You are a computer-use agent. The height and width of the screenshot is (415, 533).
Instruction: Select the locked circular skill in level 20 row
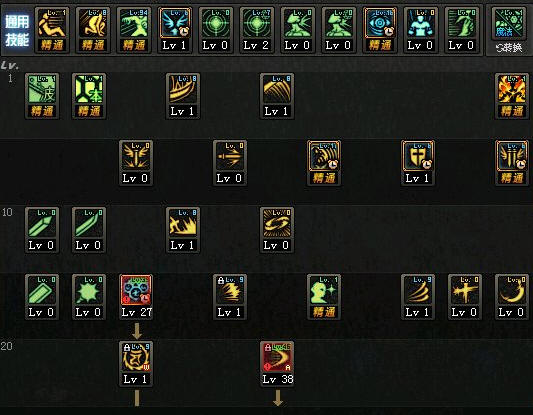[136, 364]
